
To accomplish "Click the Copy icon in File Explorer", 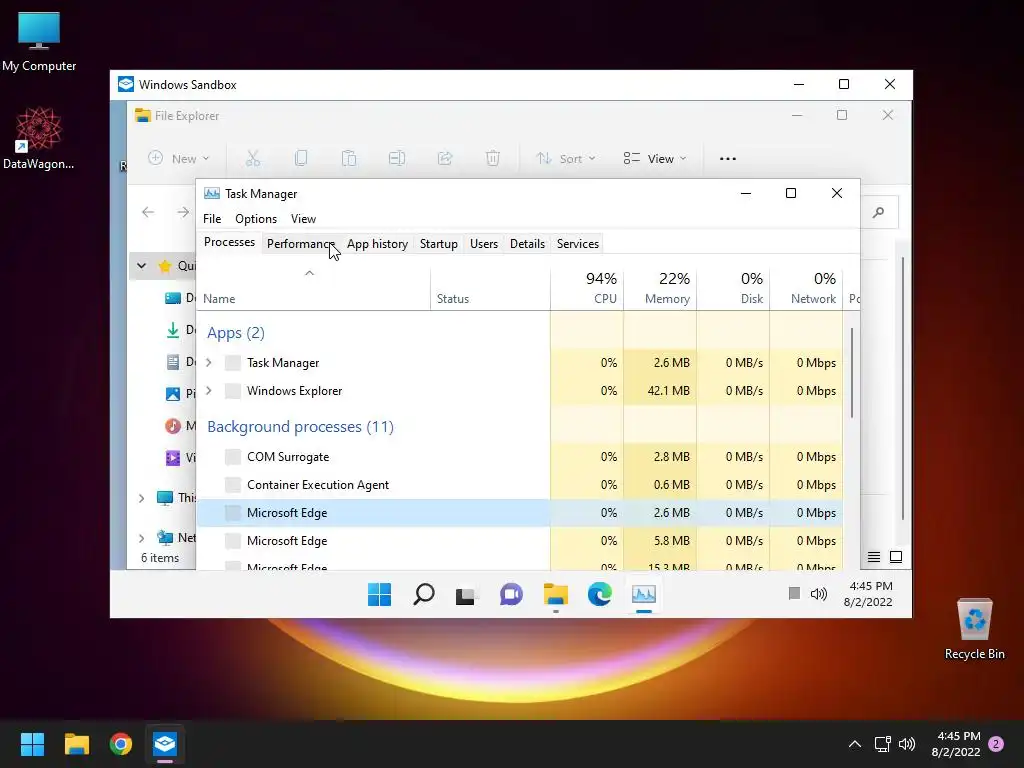I will [x=301, y=158].
